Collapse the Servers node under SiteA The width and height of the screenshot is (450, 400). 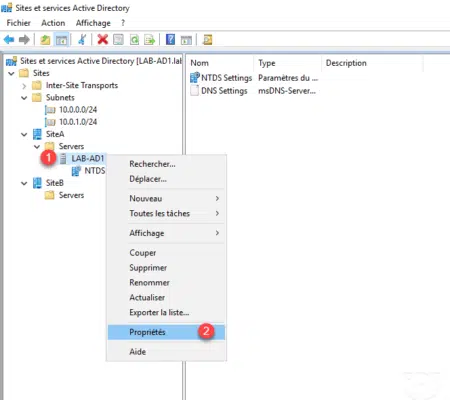tap(37, 147)
